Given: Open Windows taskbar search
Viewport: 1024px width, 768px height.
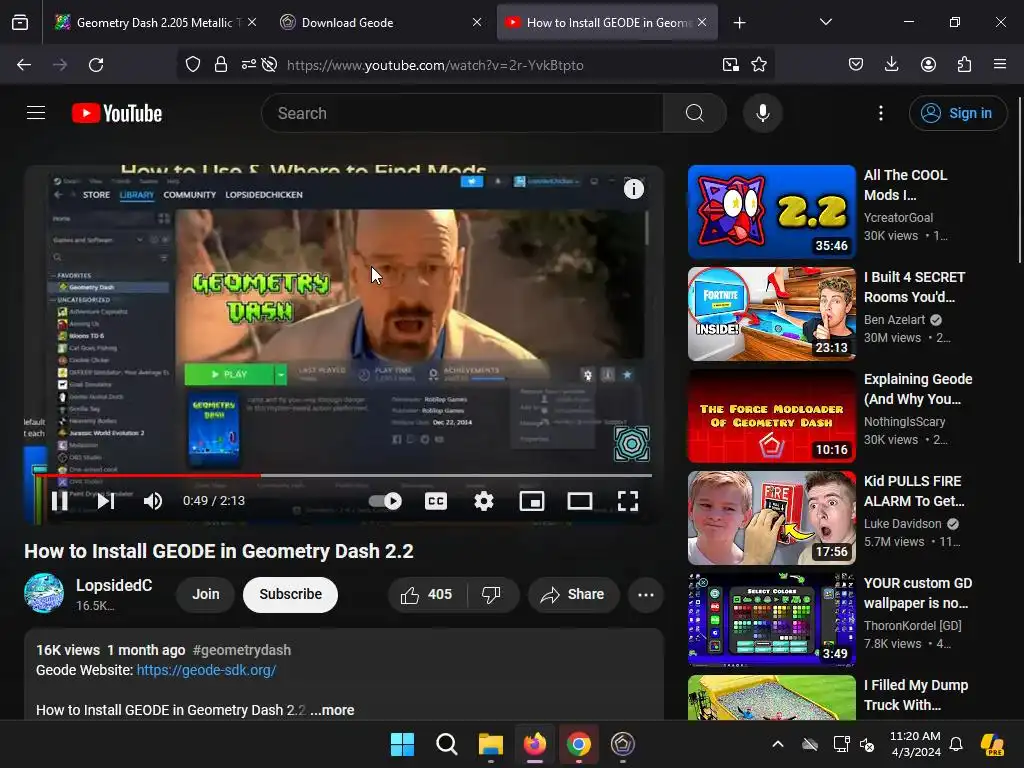Looking at the screenshot, I should pos(447,744).
